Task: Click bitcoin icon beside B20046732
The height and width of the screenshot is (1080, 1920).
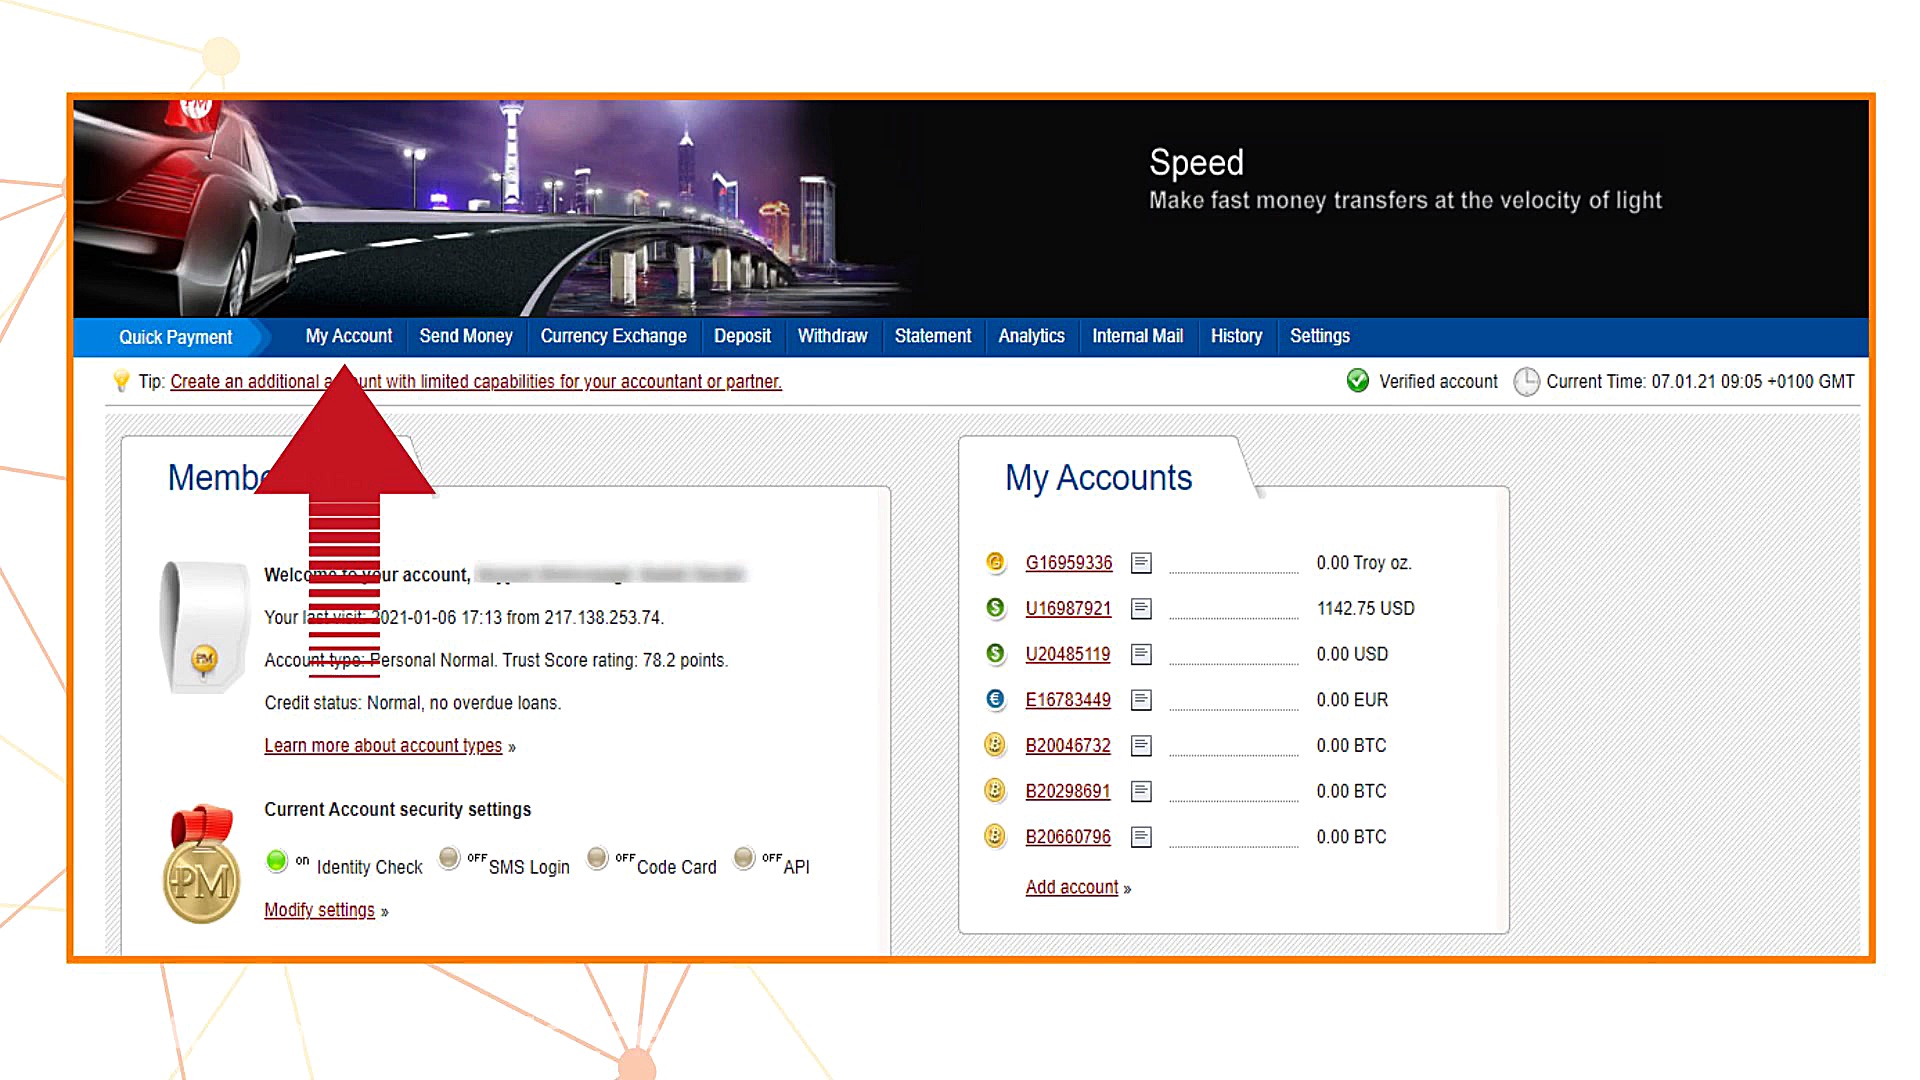Action: point(995,745)
